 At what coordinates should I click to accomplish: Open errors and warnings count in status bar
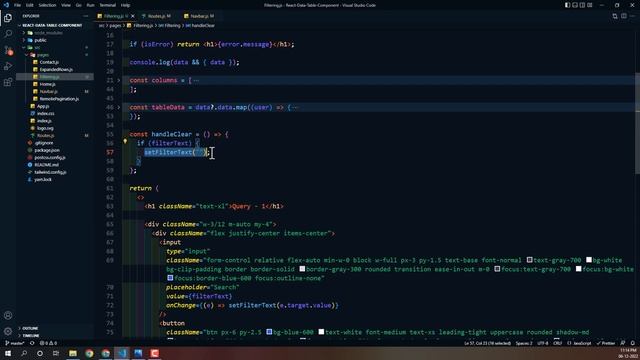pyautogui.click(x=48, y=343)
